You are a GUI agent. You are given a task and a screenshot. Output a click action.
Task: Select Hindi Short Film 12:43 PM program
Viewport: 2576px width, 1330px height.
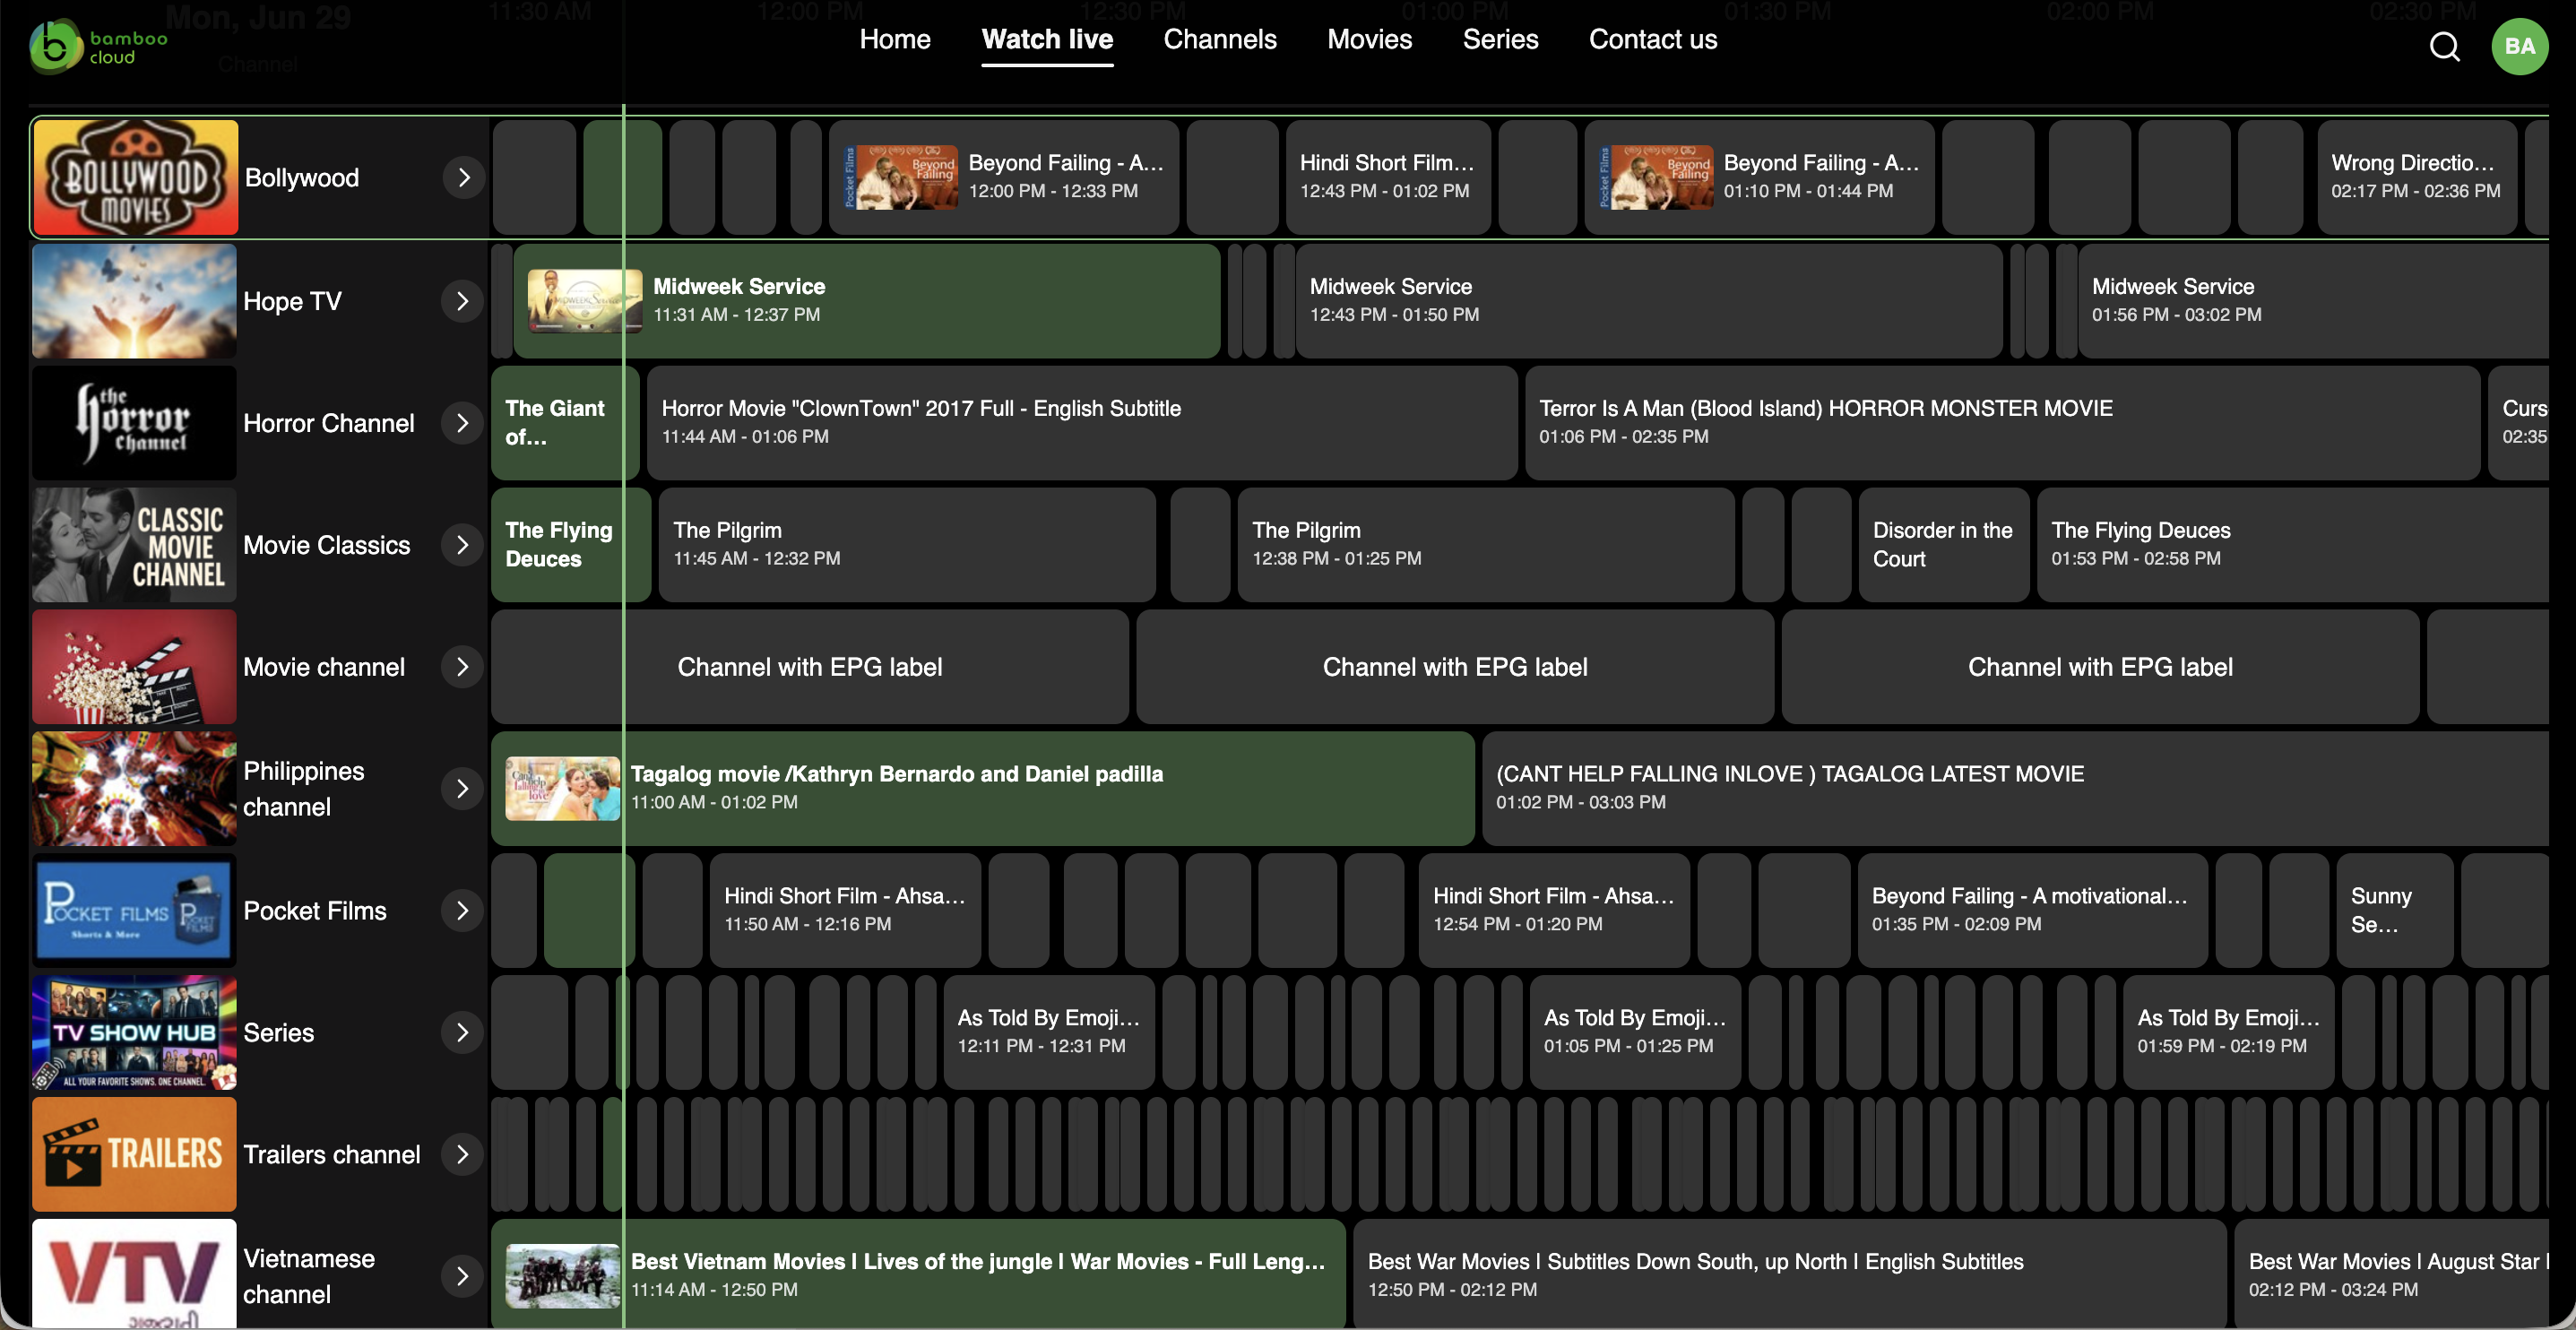1388,178
